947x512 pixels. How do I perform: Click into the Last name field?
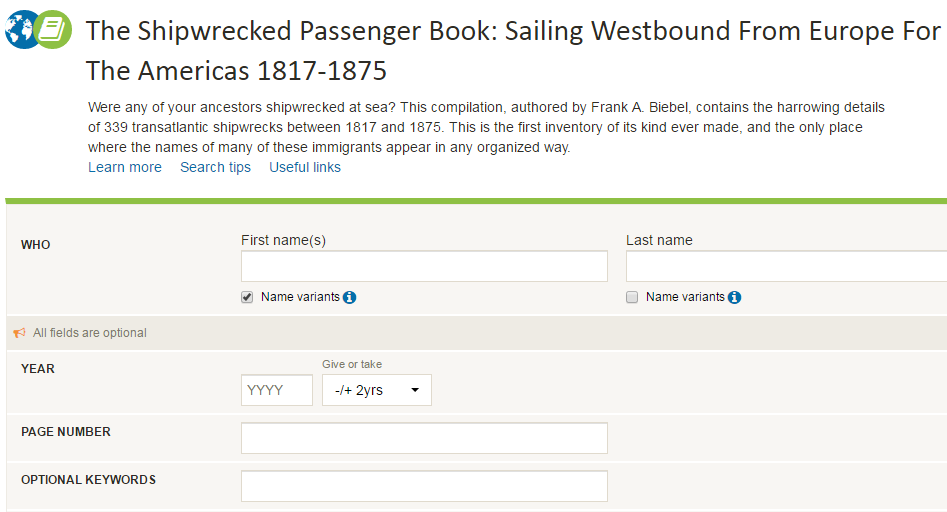786,266
